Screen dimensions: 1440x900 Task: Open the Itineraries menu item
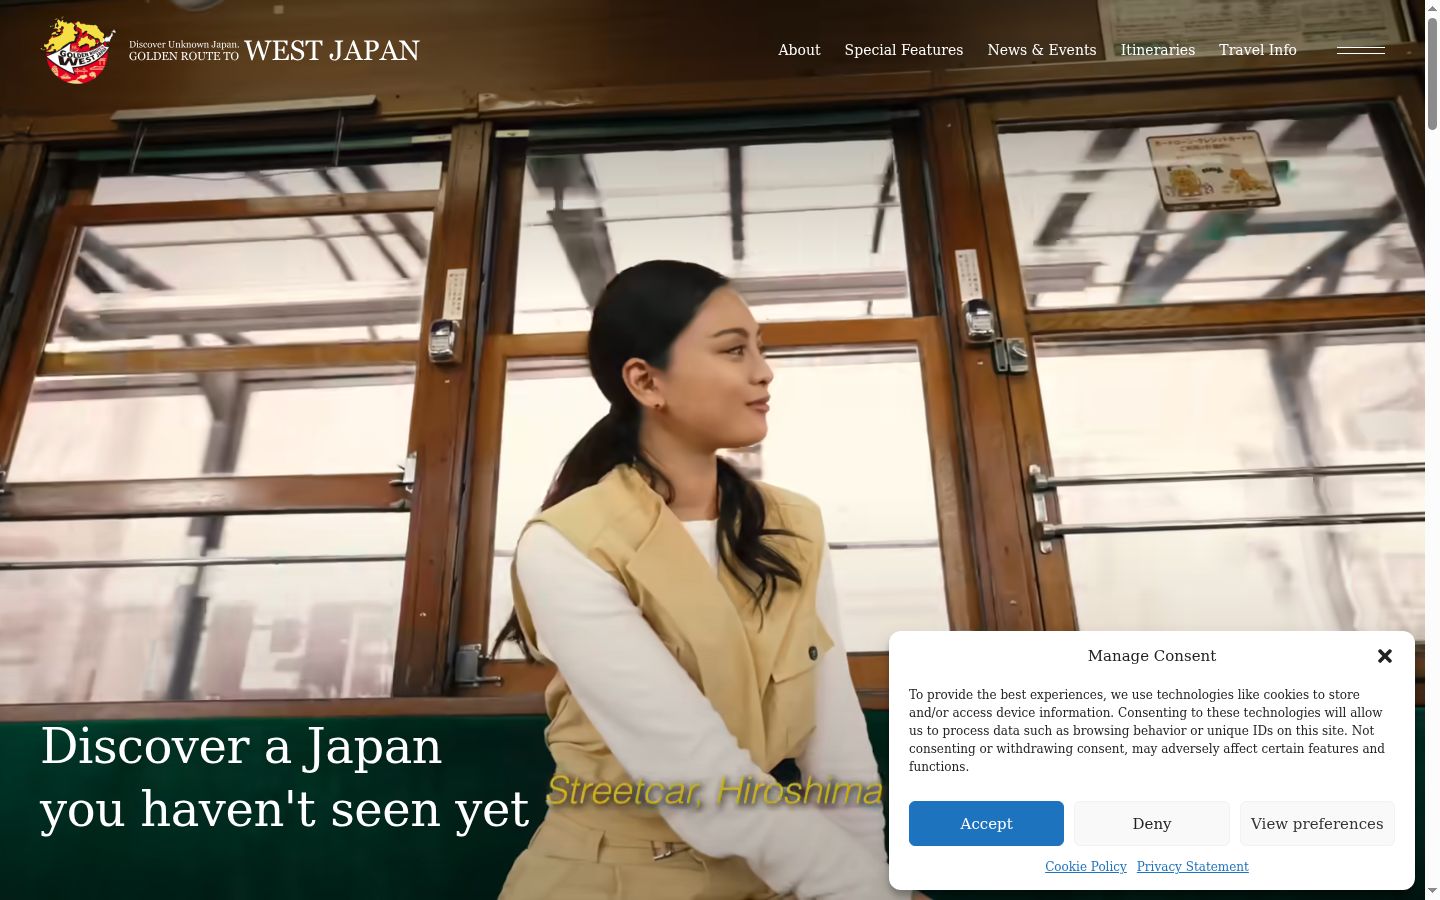[x=1158, y=50]
